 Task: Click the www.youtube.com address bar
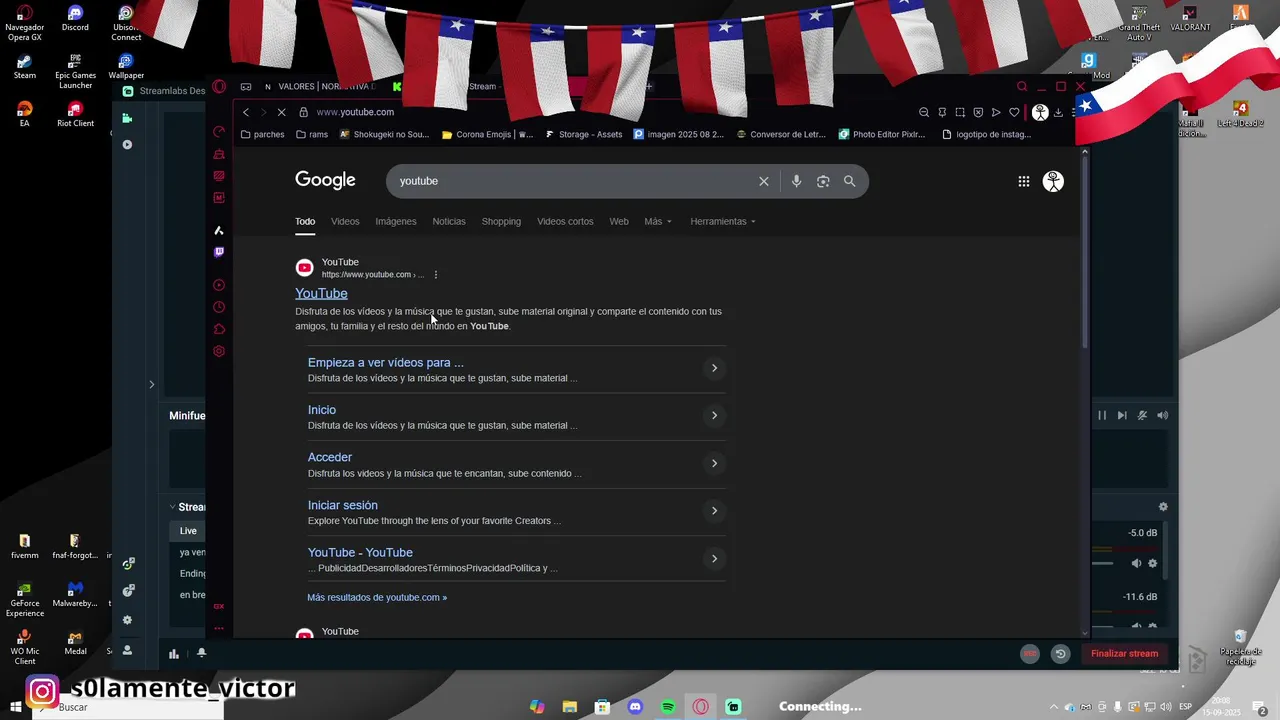pyautogui.click(x=354, y=112)
